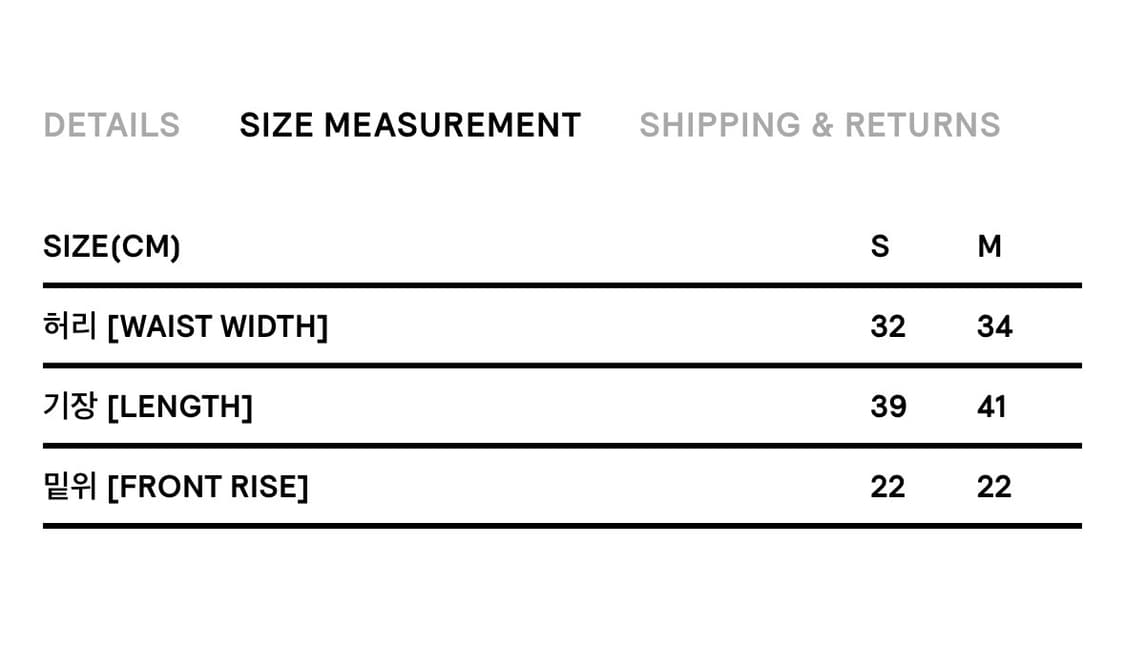Click the Korean word 허리 in waist row

pos(70,326)
